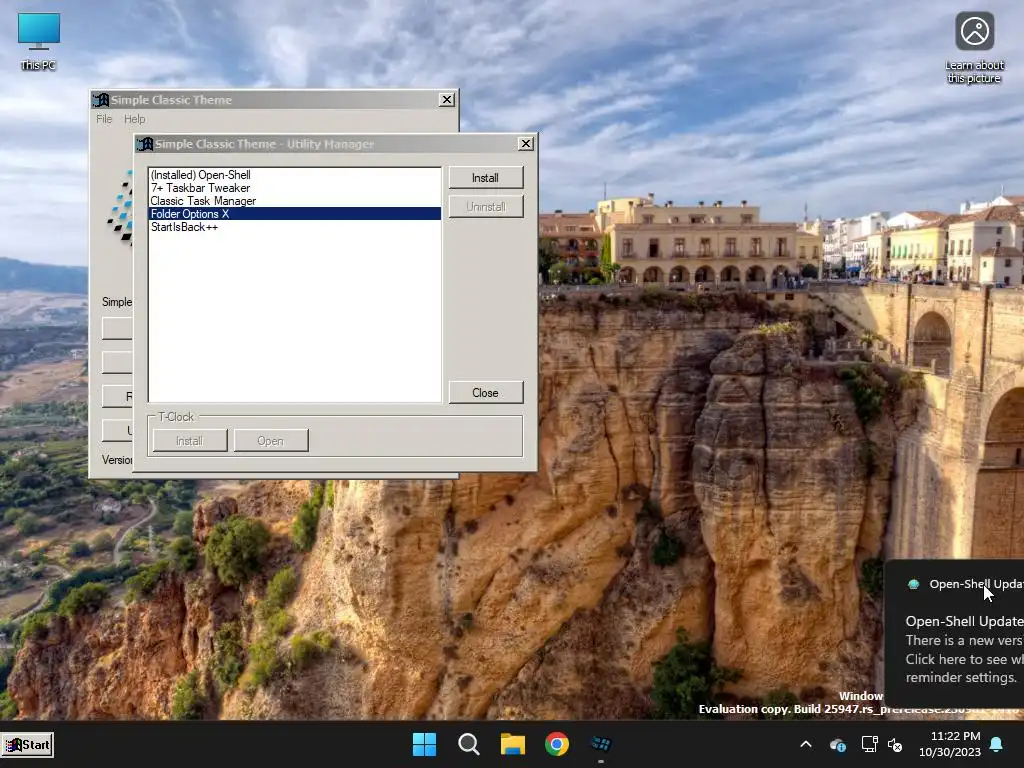Select 7+ Taskbar Tweaker entry
The height and width of the screenshot is (768, 1024).
tap(295, 188)
